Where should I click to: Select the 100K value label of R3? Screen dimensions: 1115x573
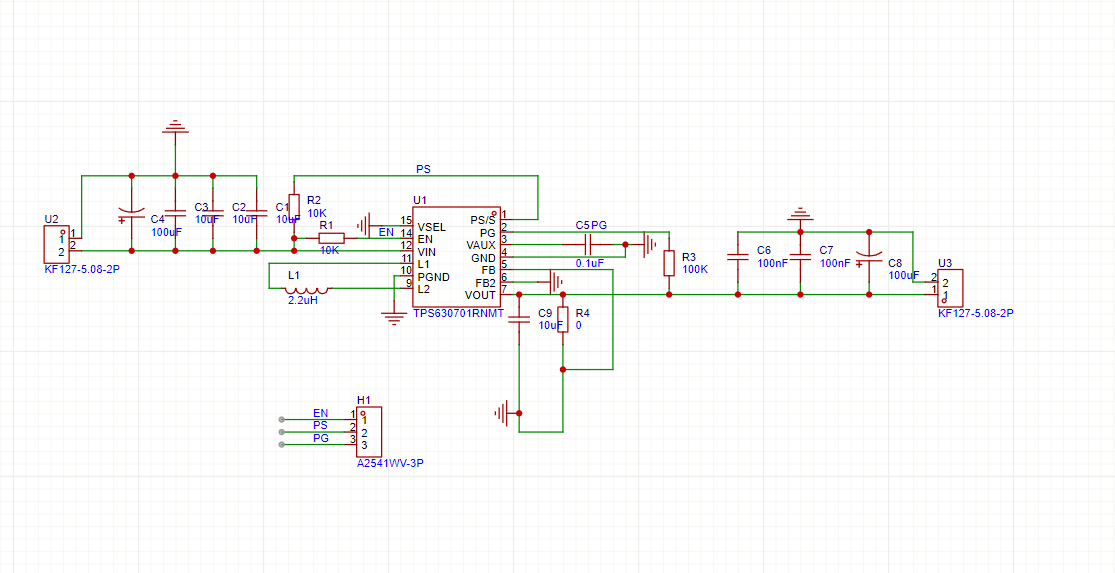(x=695, y=270)
